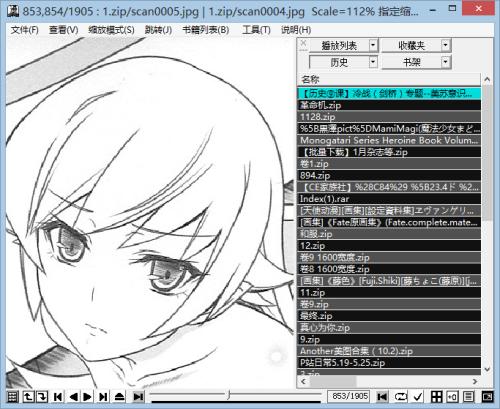This screenshot has height=409, width=500.
Task: Click the eject icon in bottom toolbar
Action: [119, 397]
